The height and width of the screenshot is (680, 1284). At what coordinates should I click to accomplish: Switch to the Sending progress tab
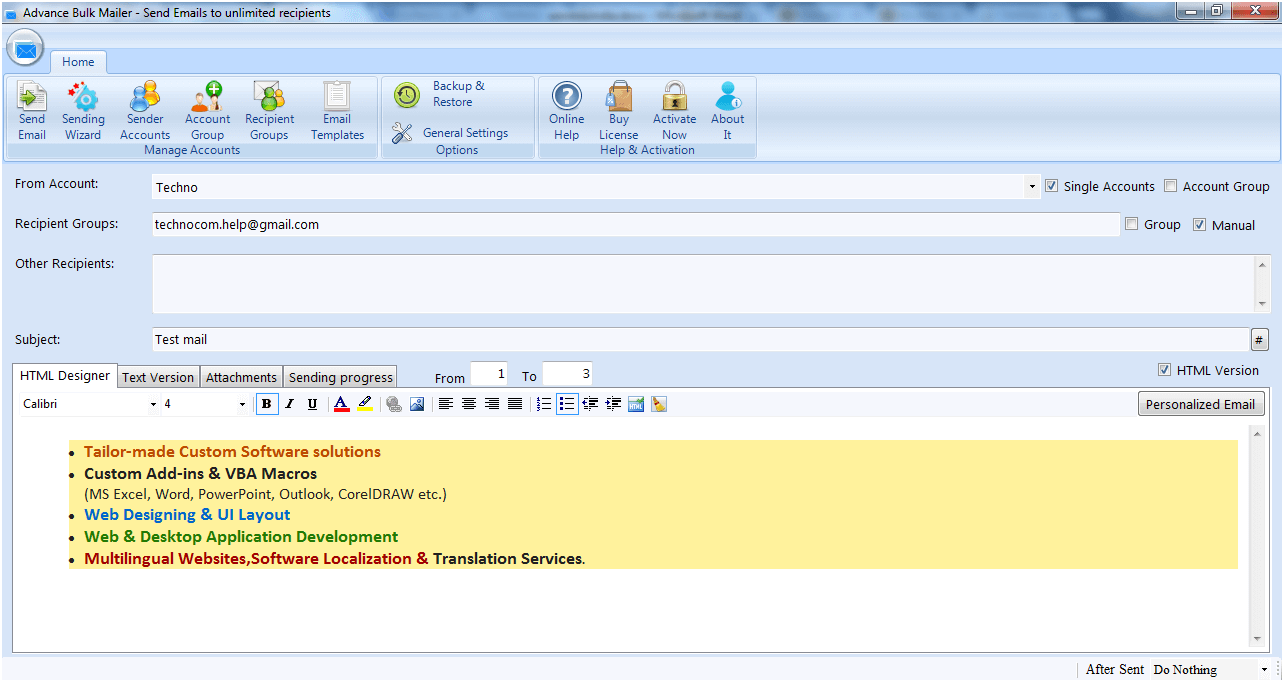point(340,377)
